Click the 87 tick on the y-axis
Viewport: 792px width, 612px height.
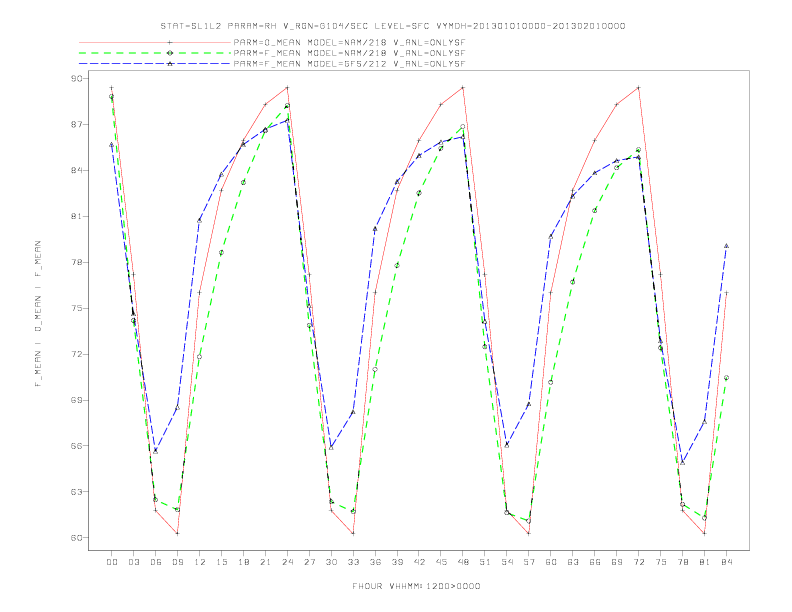(x=77, y=124)
